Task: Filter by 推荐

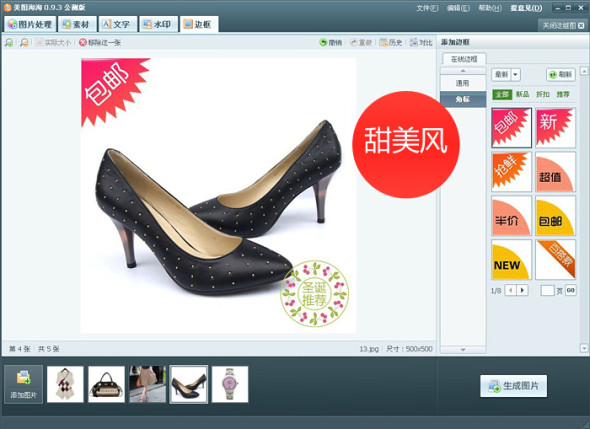Action: pos(563,94)
